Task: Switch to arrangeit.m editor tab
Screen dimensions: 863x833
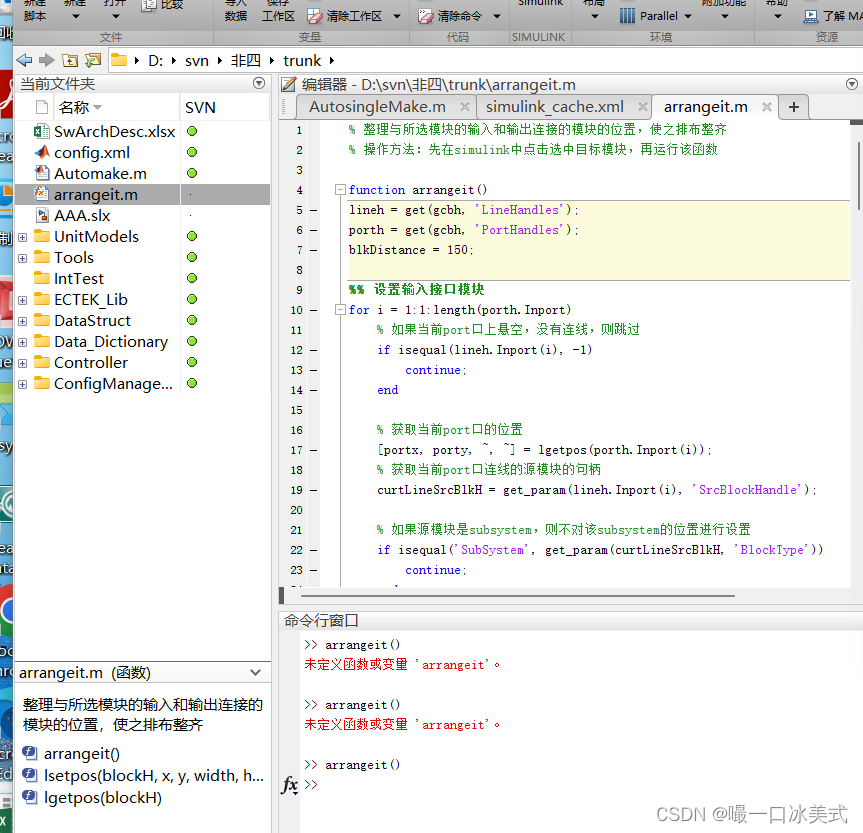Action: click(706, 107)
